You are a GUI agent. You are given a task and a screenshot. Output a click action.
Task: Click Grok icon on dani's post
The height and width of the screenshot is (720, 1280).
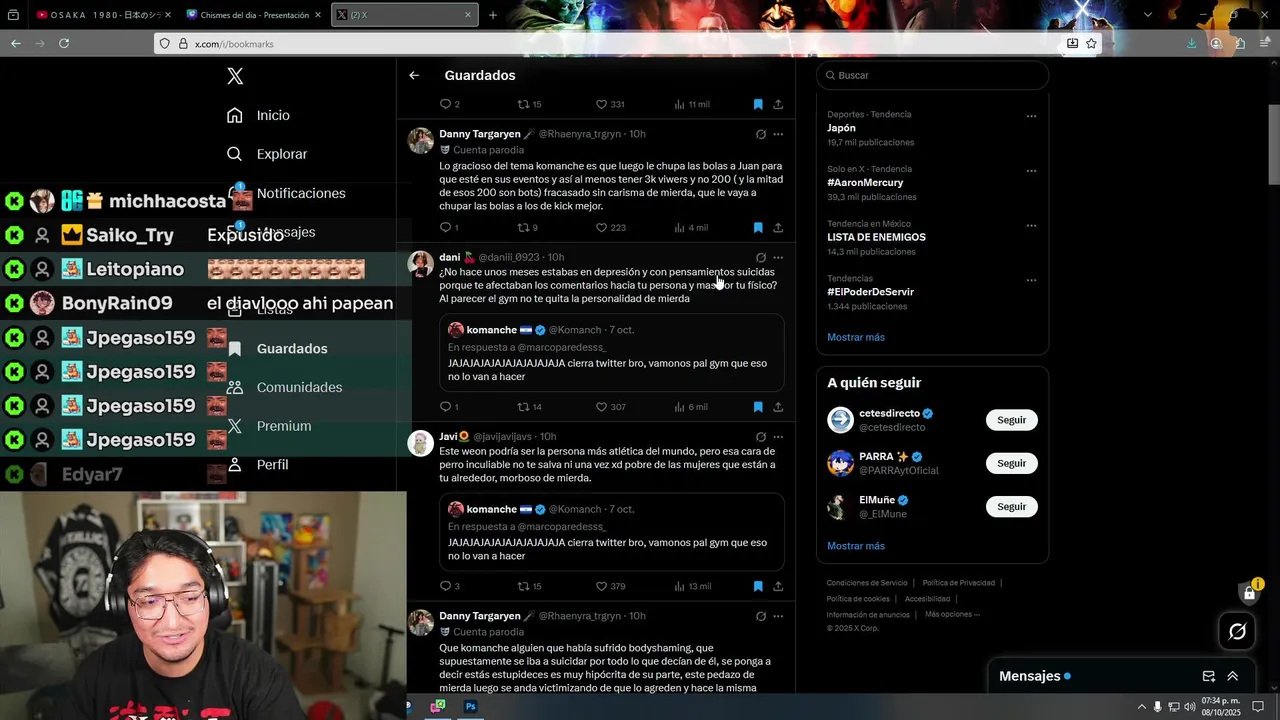coord(761,258)
